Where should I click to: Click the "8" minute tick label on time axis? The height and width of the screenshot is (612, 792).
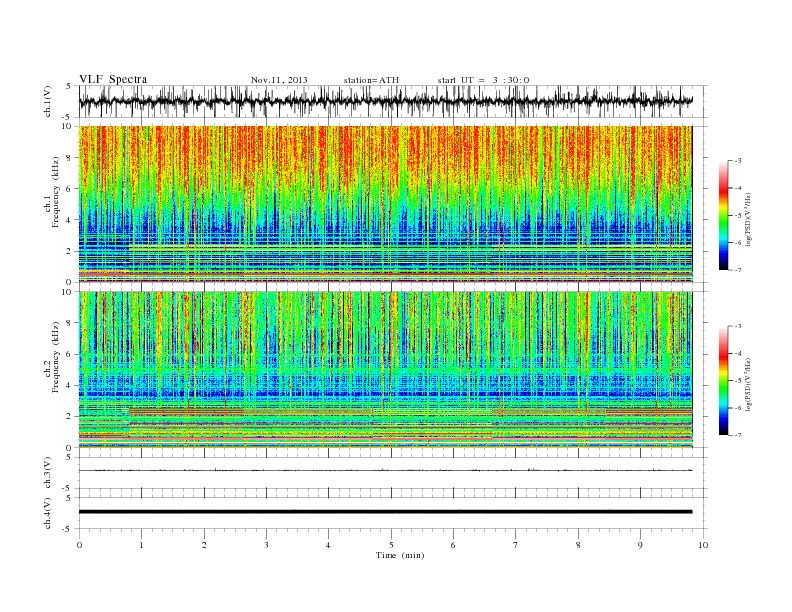pos(578,545)
